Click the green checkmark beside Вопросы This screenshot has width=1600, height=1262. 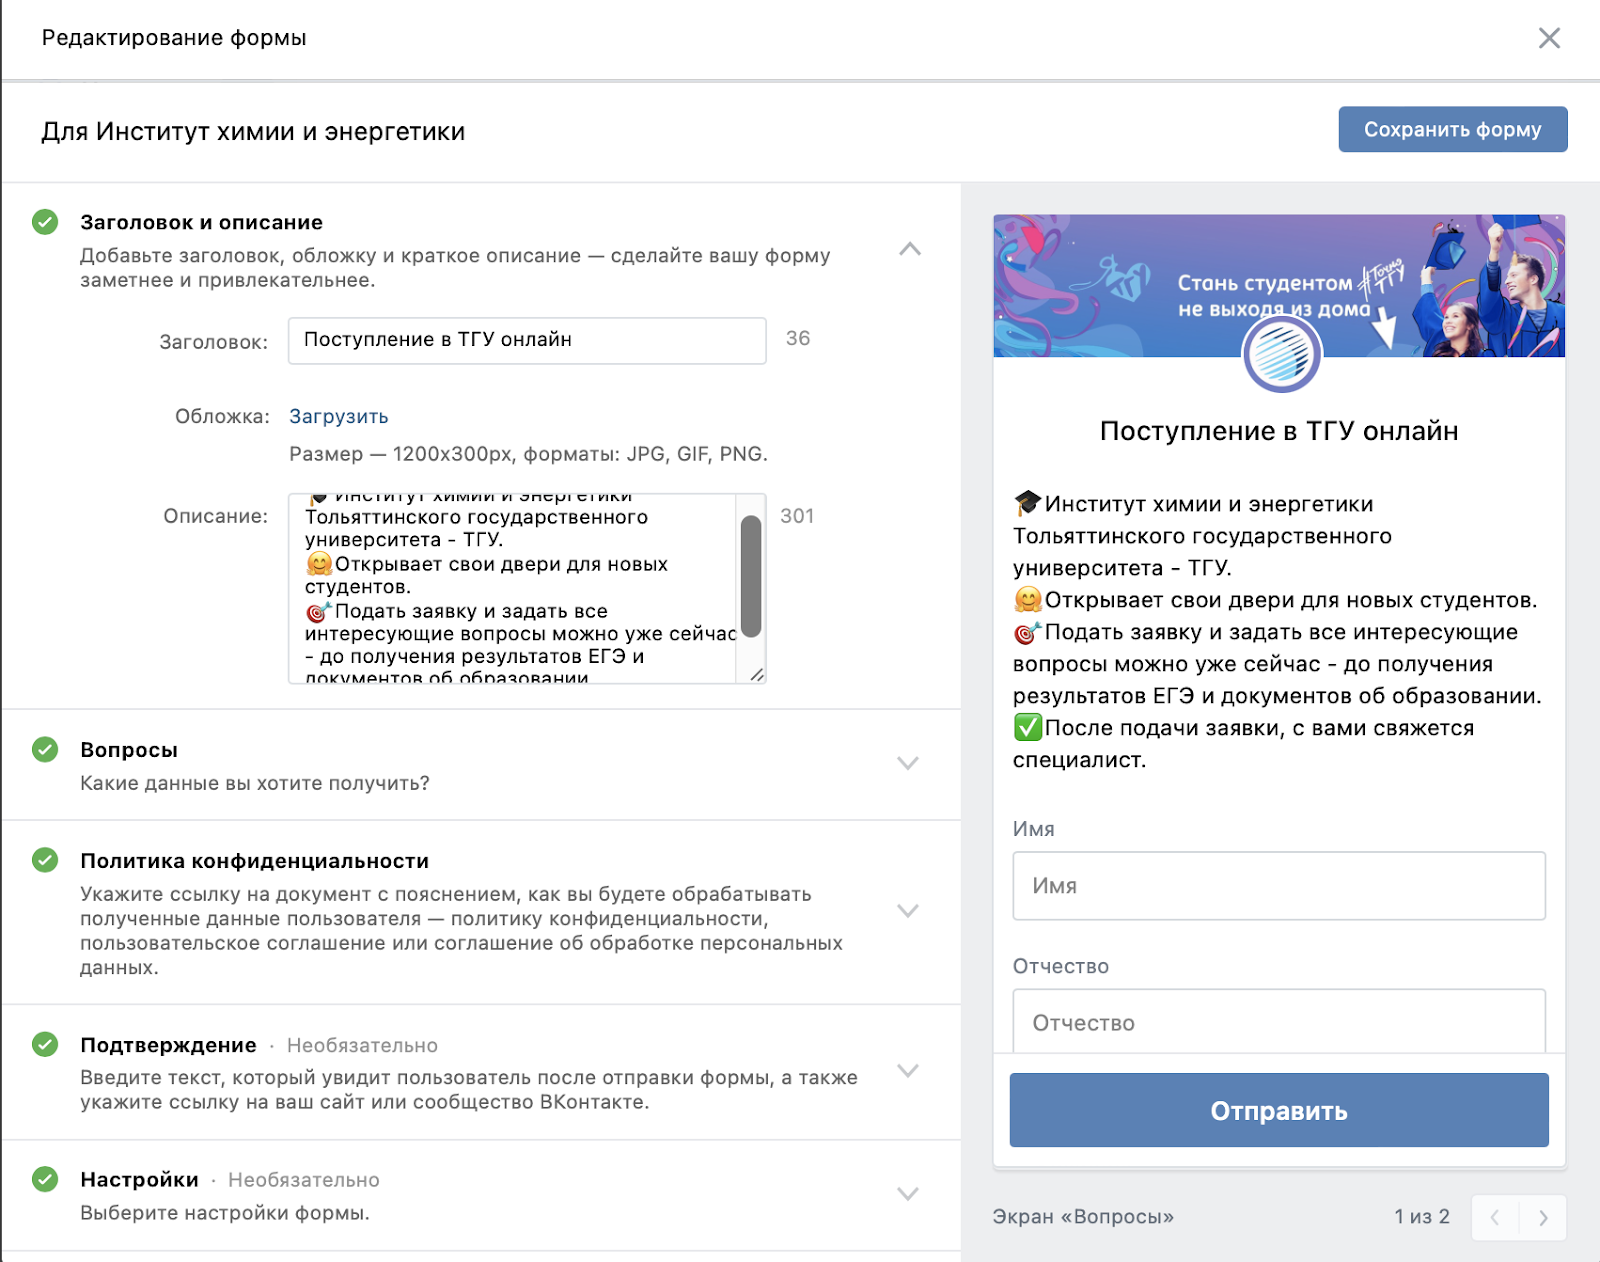(x=45, y=750)
